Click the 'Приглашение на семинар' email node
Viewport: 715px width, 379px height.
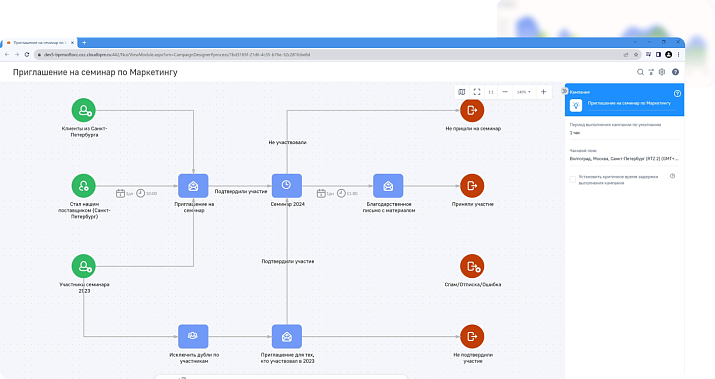coord(193,186)
